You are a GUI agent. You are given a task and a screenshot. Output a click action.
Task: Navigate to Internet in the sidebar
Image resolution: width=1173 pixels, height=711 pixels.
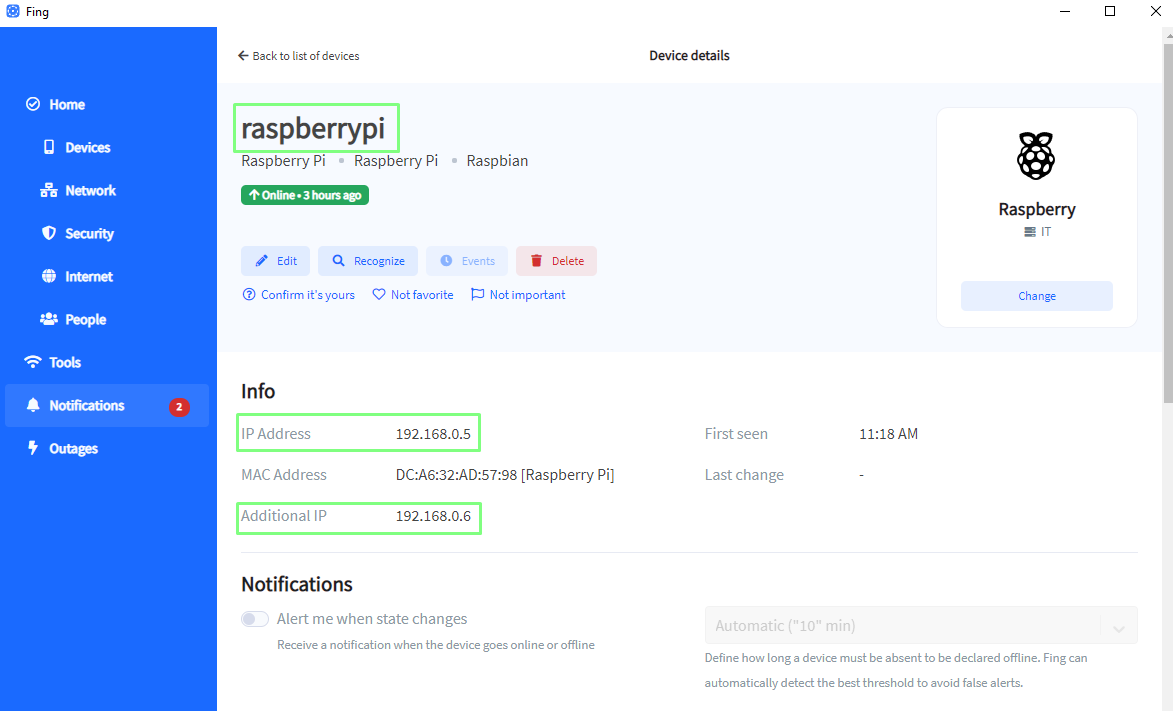click(x=89, y=277)
